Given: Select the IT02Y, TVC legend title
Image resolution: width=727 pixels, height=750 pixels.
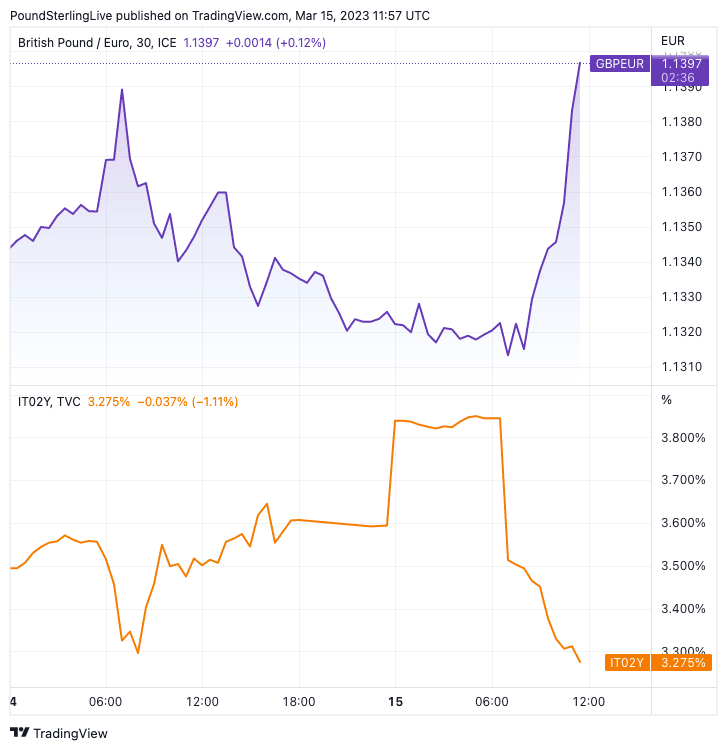Looking at the screenshot, I should point(50,402).
